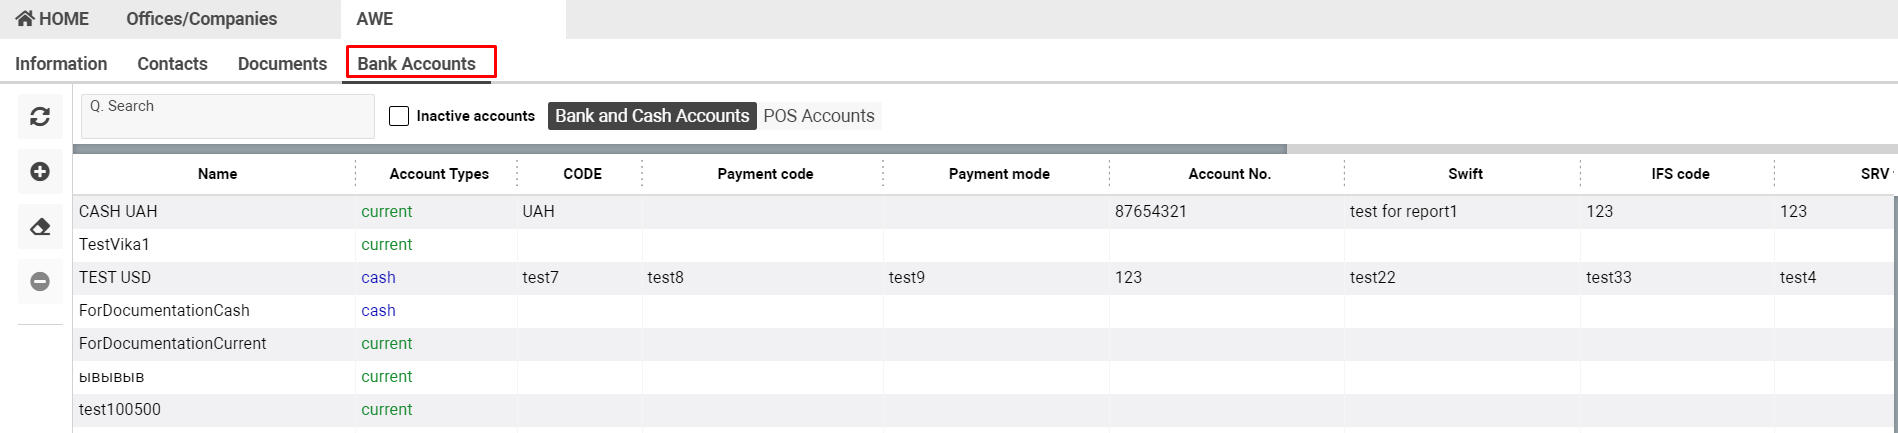The image size is (1898, 433).
Task: Select the test100500 account row
Action: (x=985, y=410)
